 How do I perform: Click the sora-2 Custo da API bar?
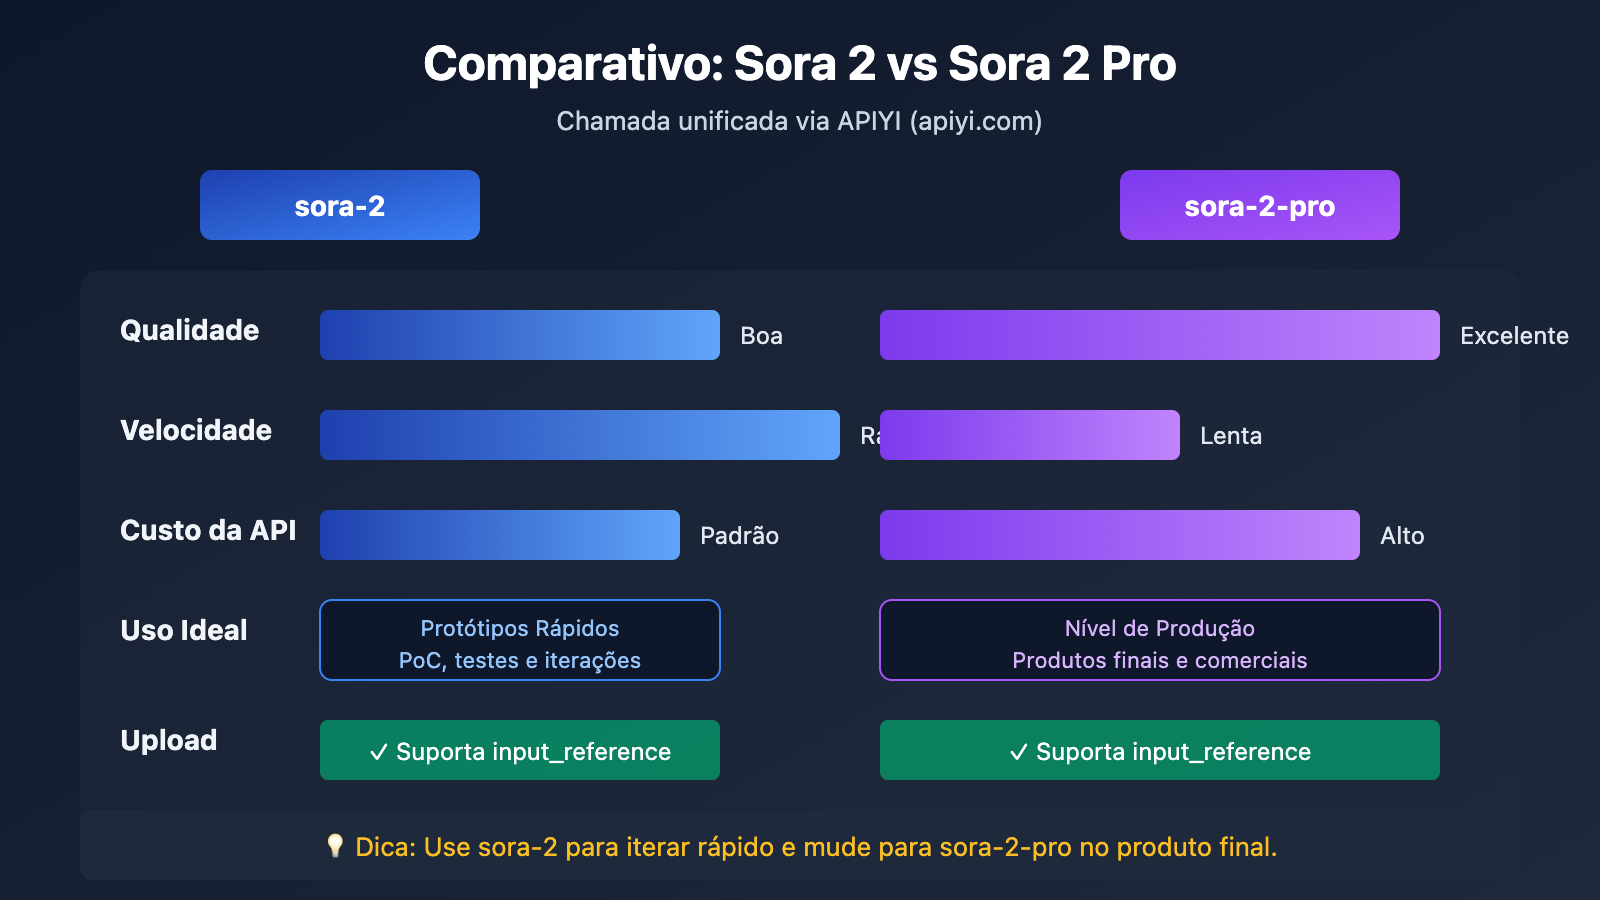tap(499, 535)
